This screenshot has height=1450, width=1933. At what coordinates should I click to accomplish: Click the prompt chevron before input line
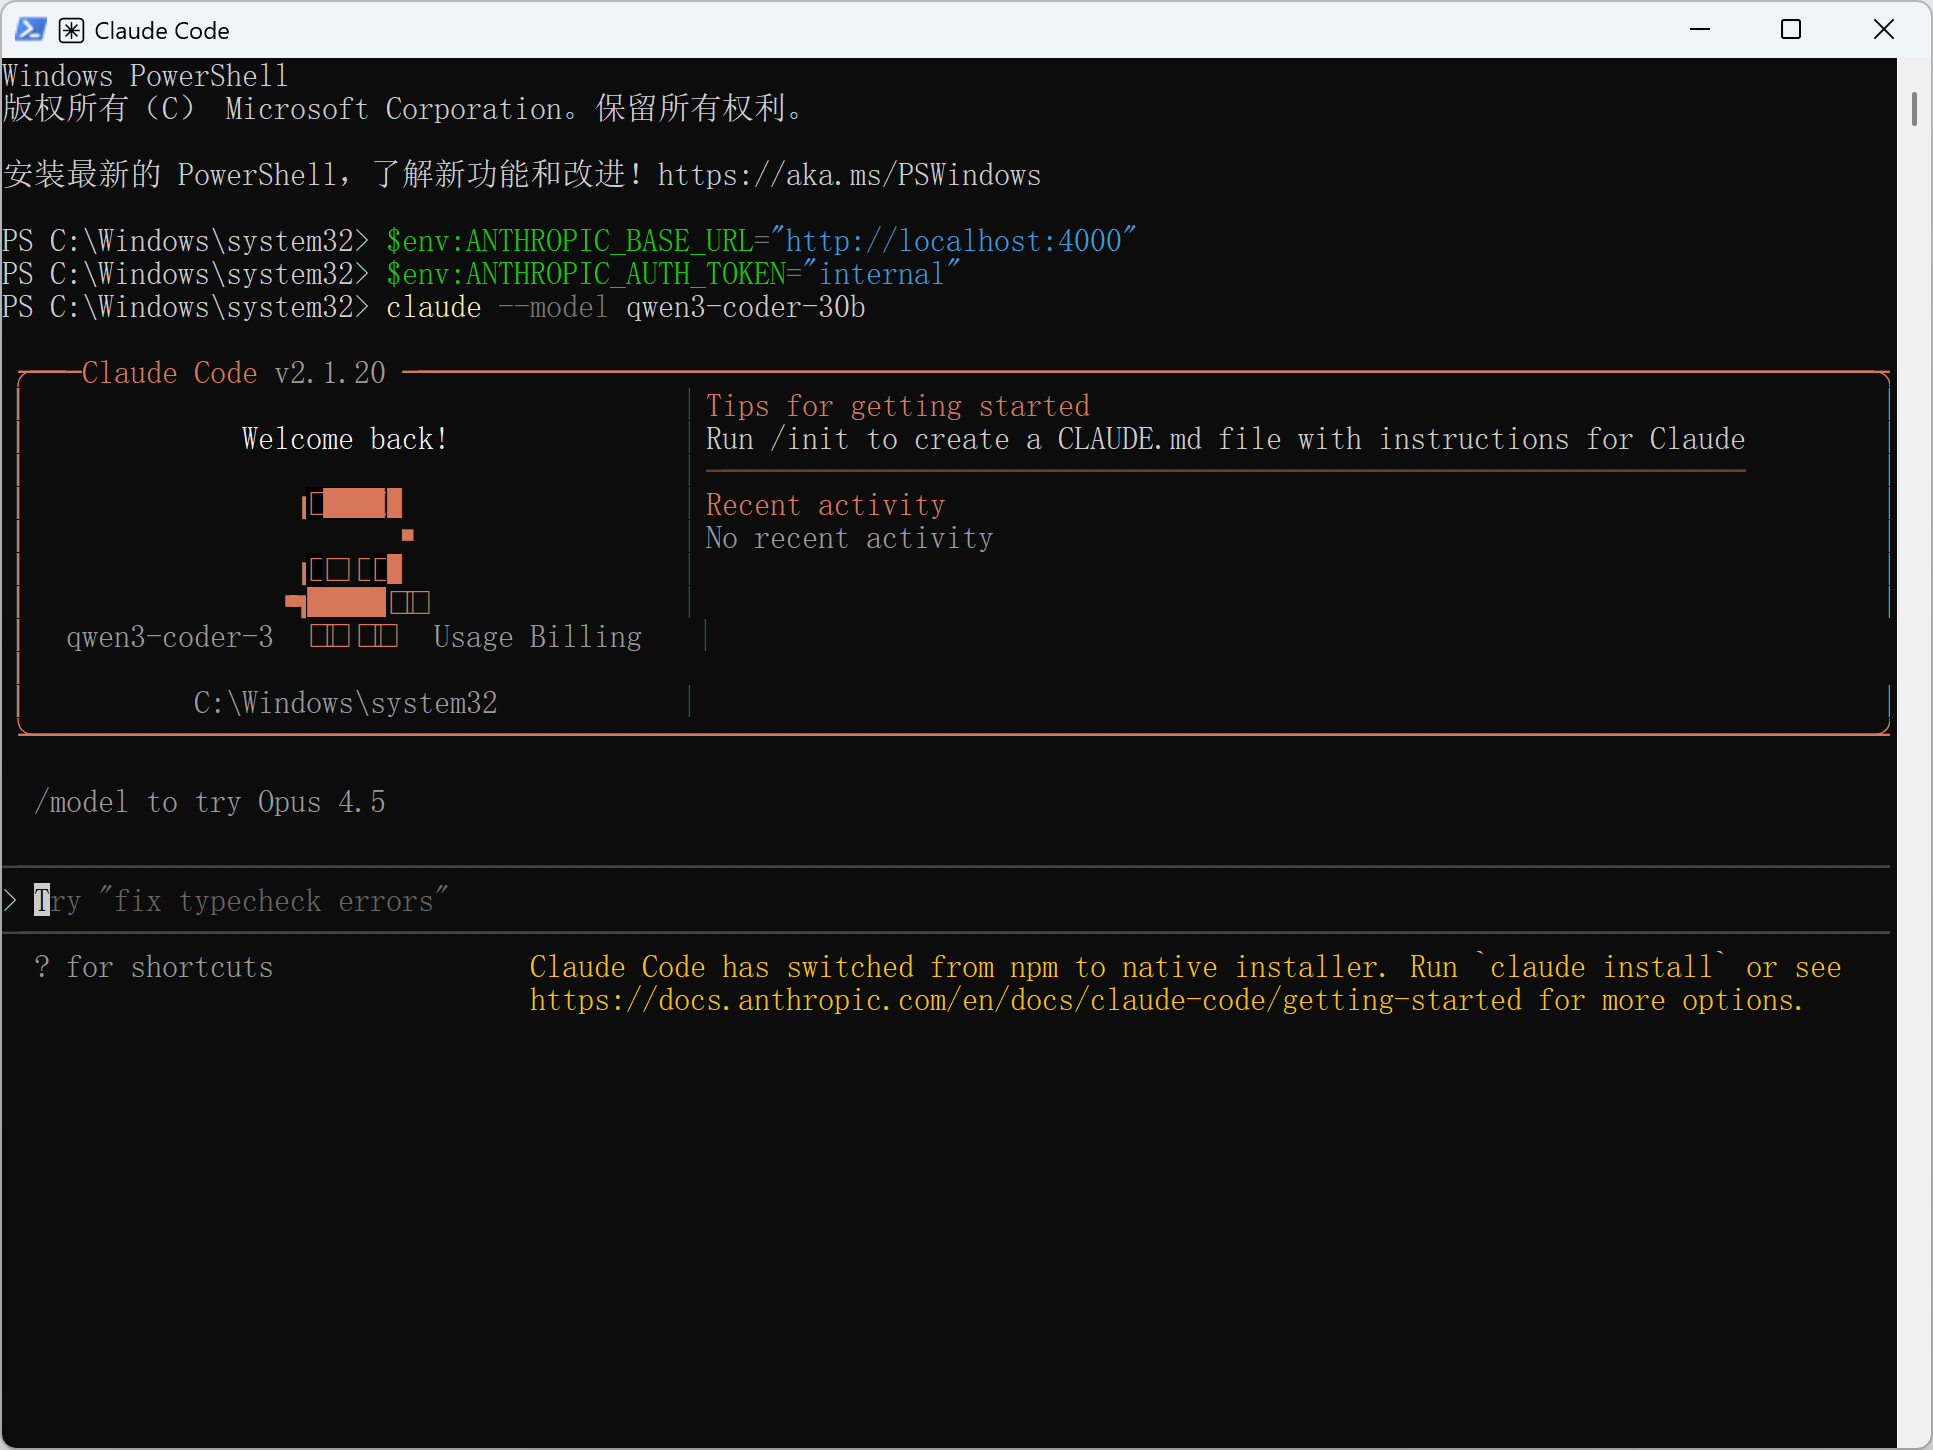[x=11, y=901]
